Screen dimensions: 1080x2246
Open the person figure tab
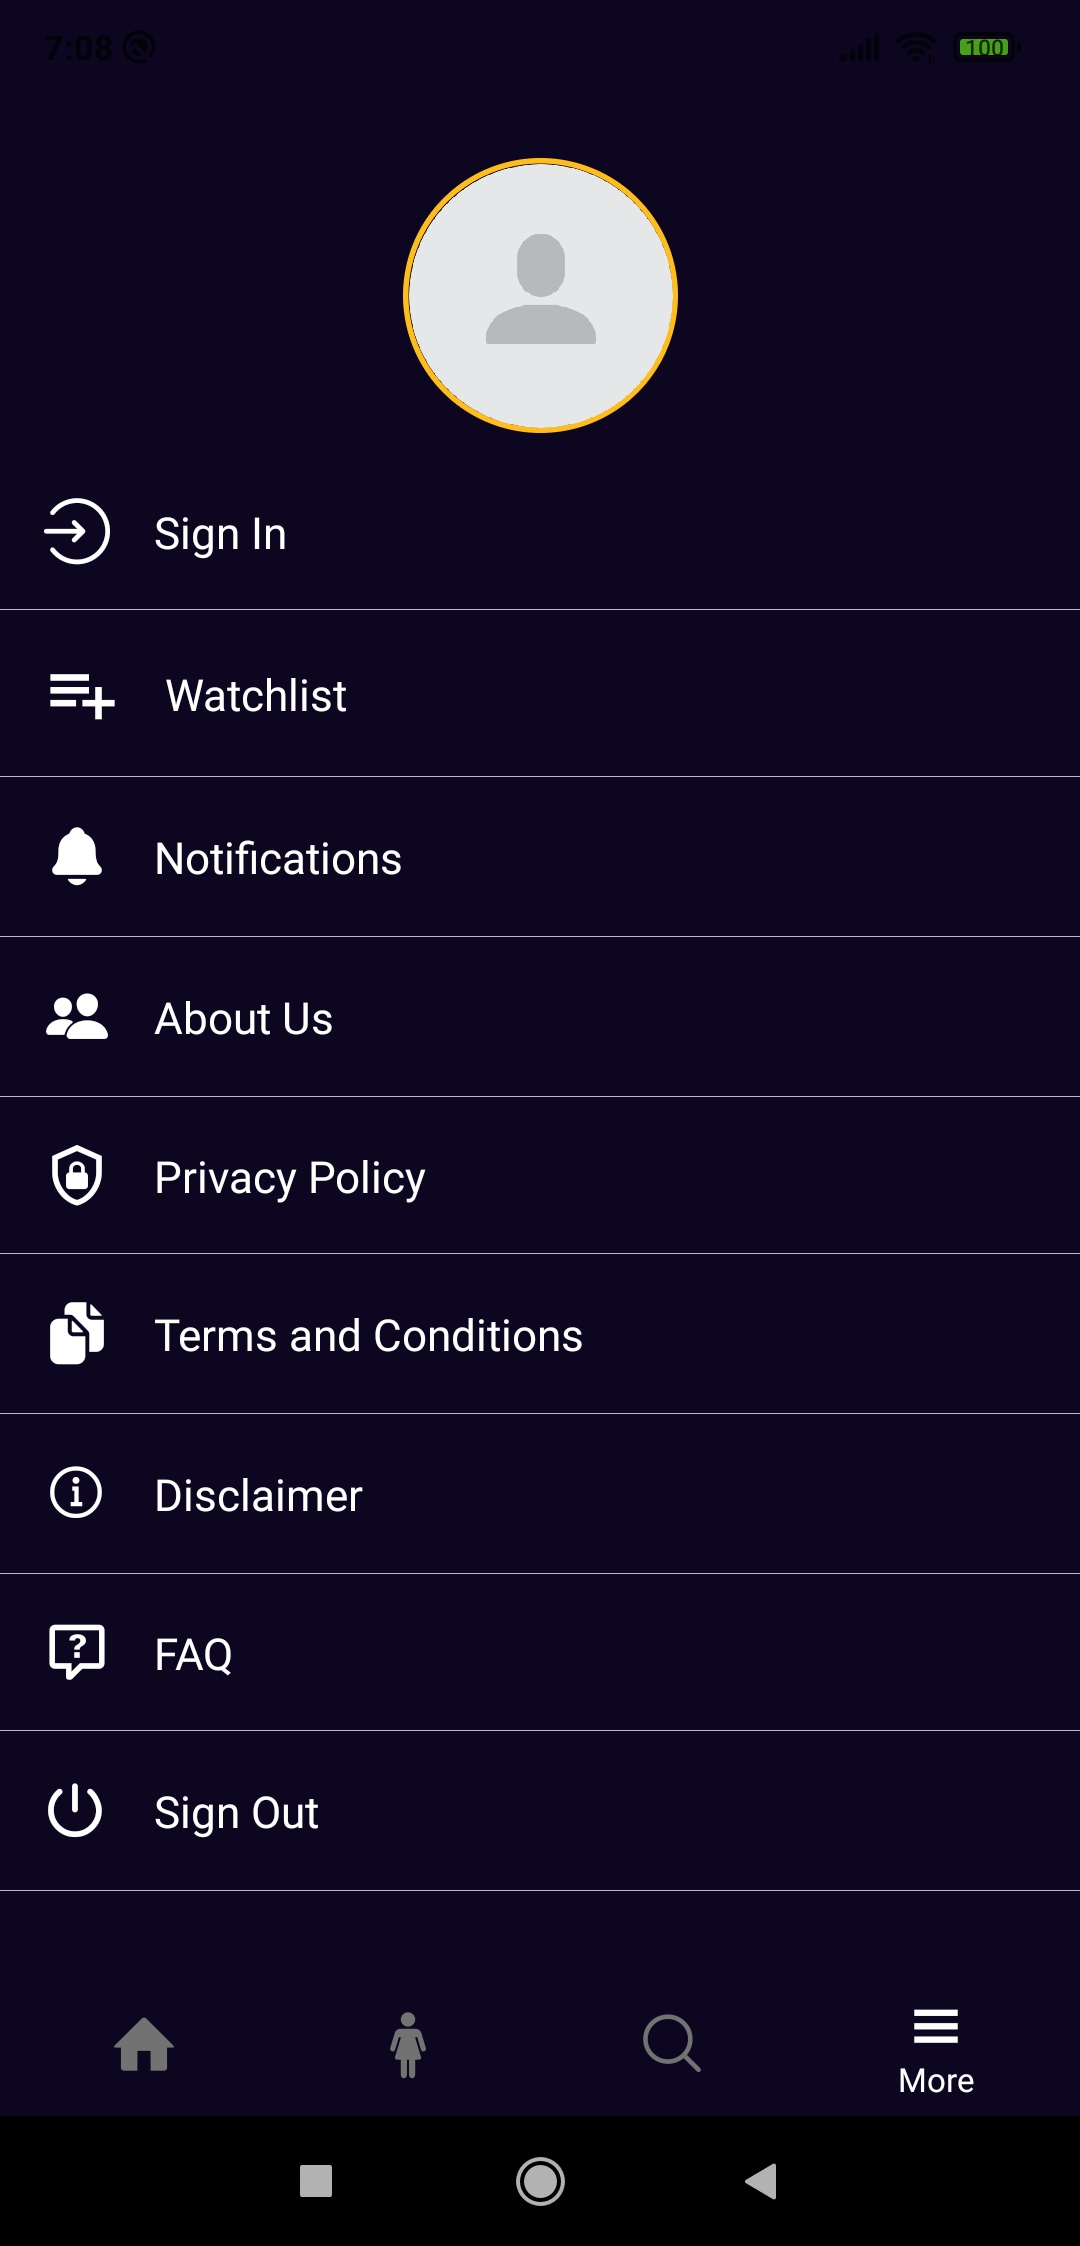pyautogui.click(x=408, y=2045)
